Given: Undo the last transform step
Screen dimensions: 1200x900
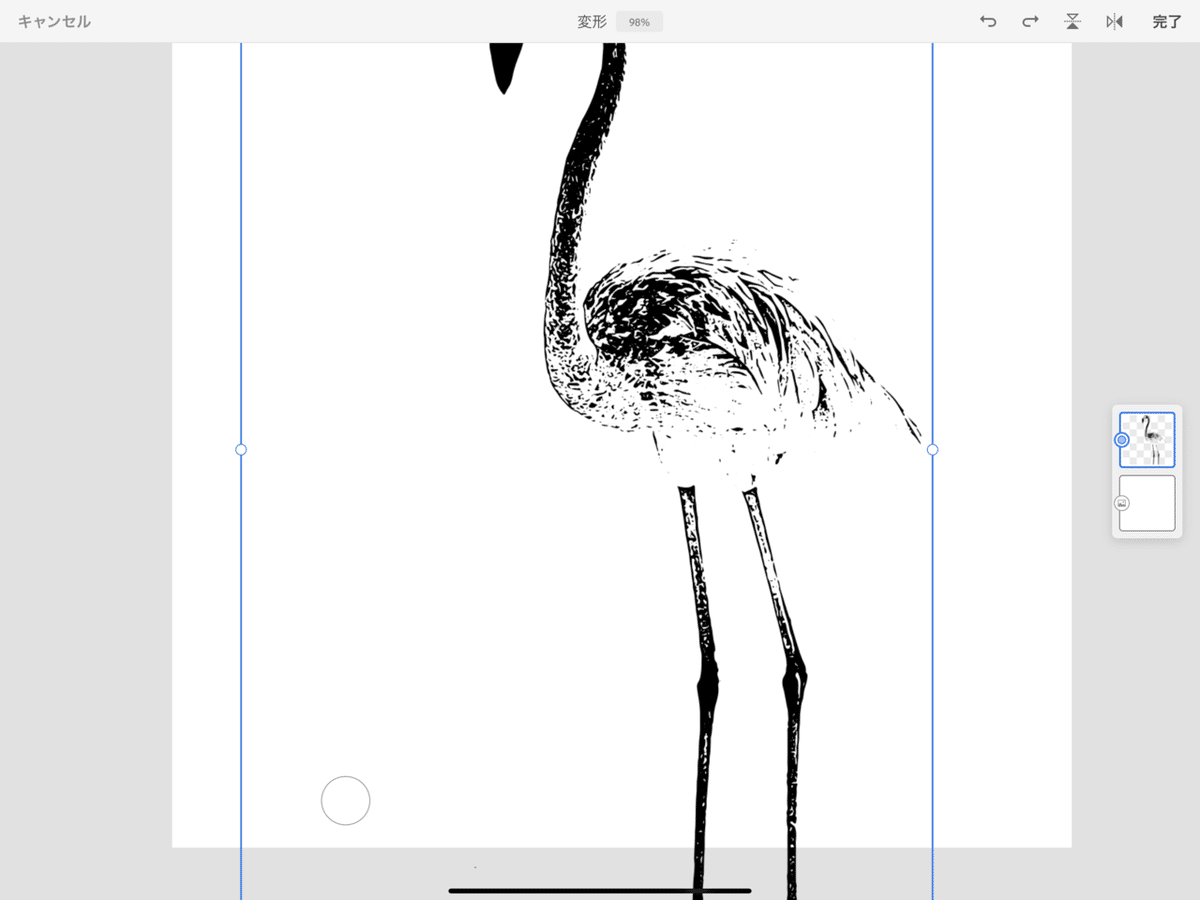Looking at the screenshot, I should click(x=988, y=21).
